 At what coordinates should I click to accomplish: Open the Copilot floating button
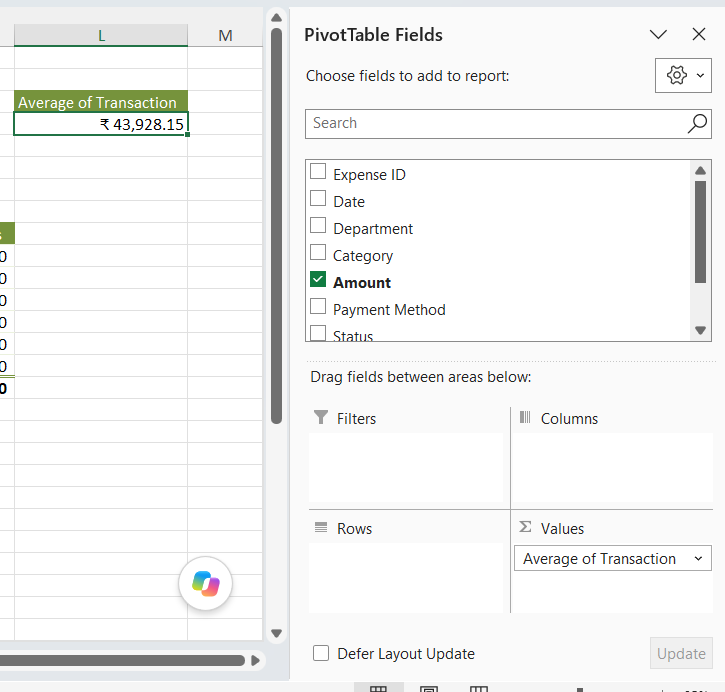(205, 583)
